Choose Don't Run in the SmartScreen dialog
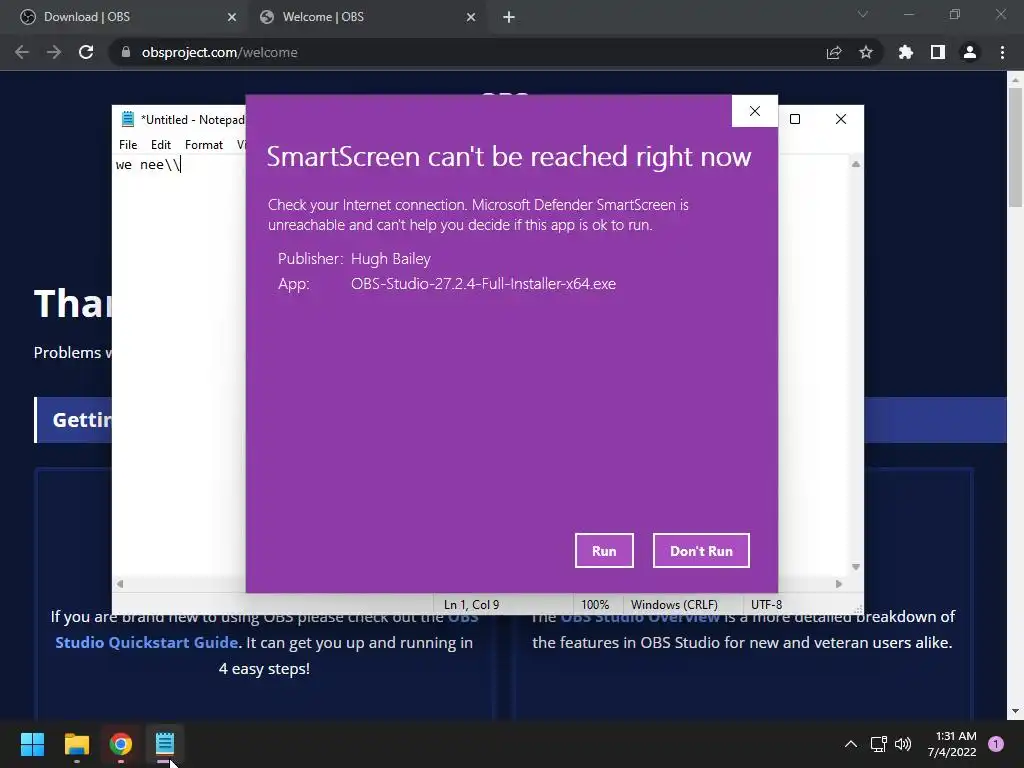Image resolution: width=1024 pixels, height=768 pixels. (x=701, y=551)
